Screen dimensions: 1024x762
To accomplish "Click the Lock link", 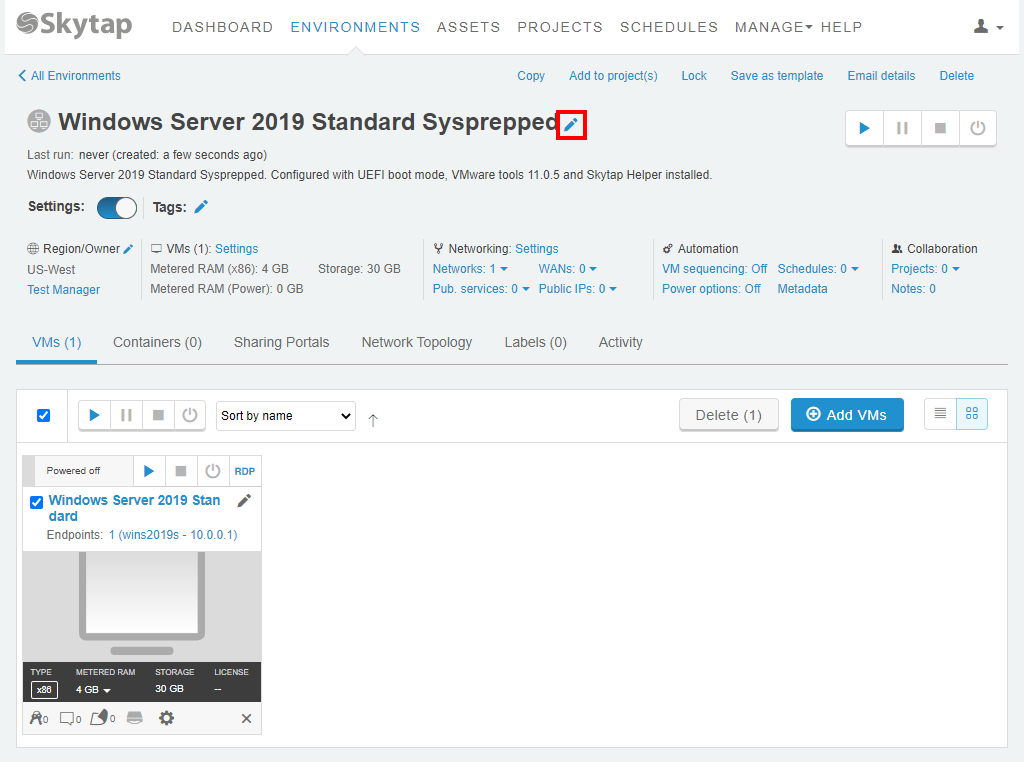I will click(x=694, y=76).
